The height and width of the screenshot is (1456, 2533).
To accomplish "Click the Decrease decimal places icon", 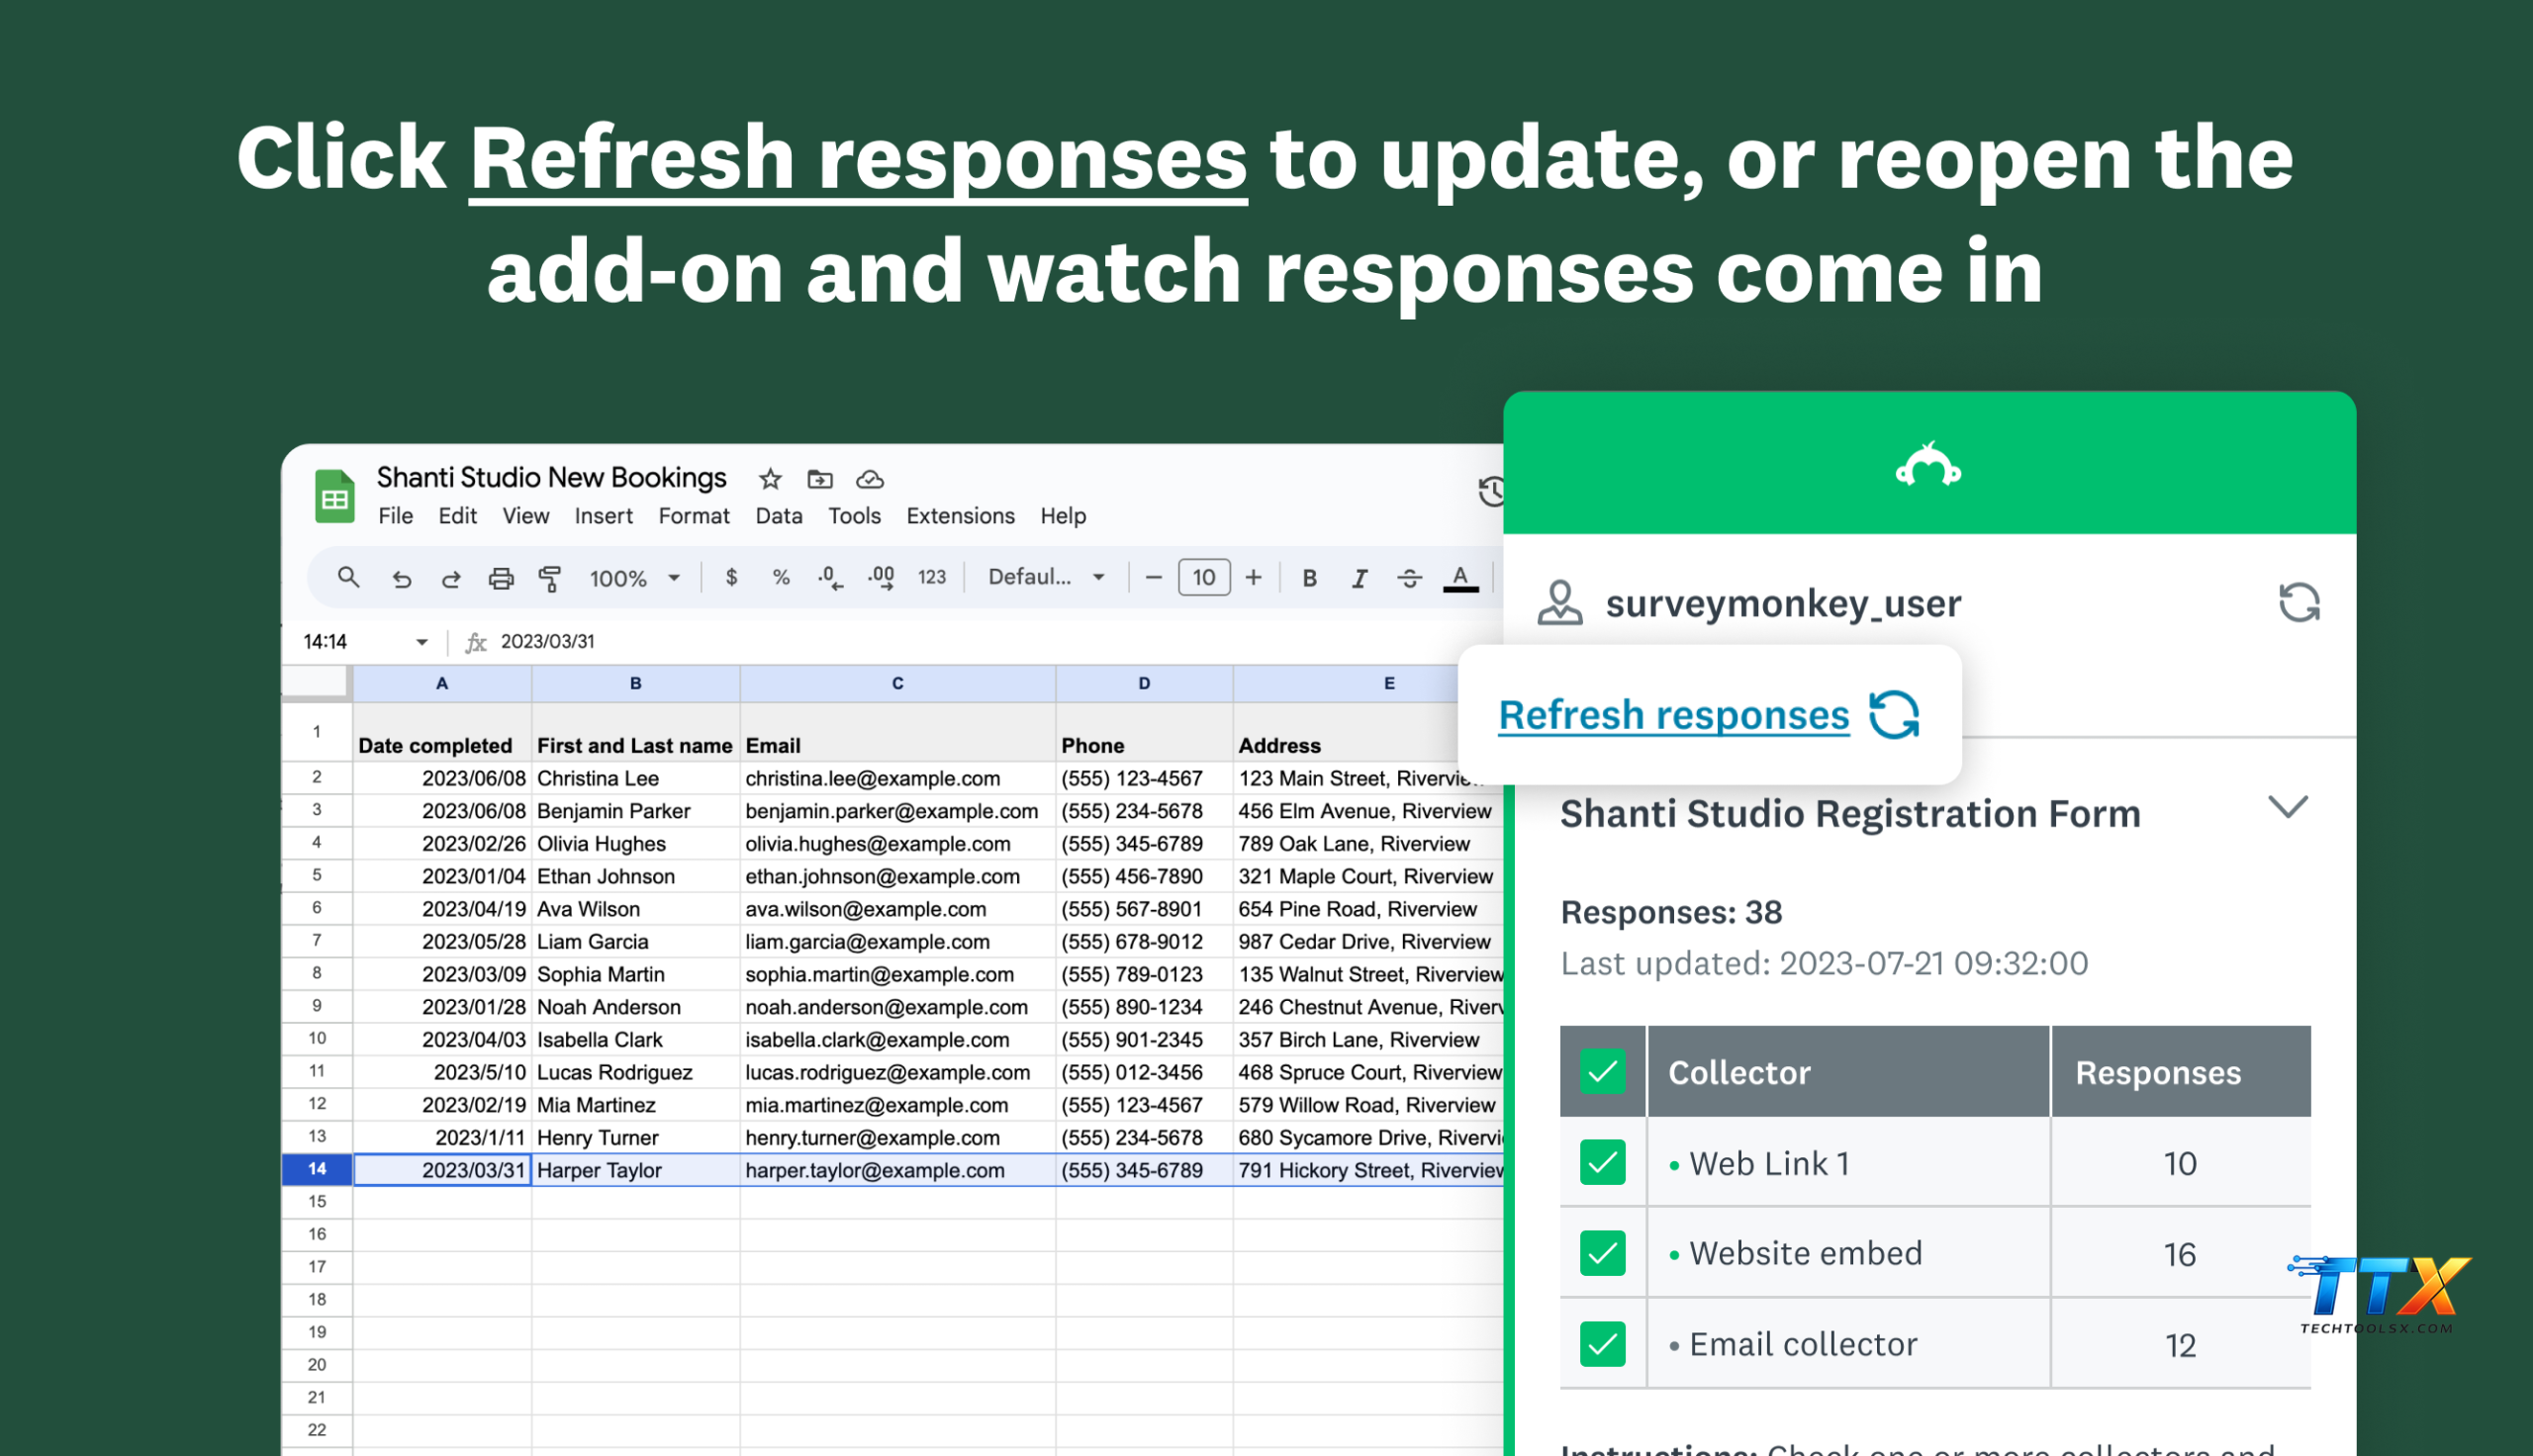I will click(x=830, y=578).
